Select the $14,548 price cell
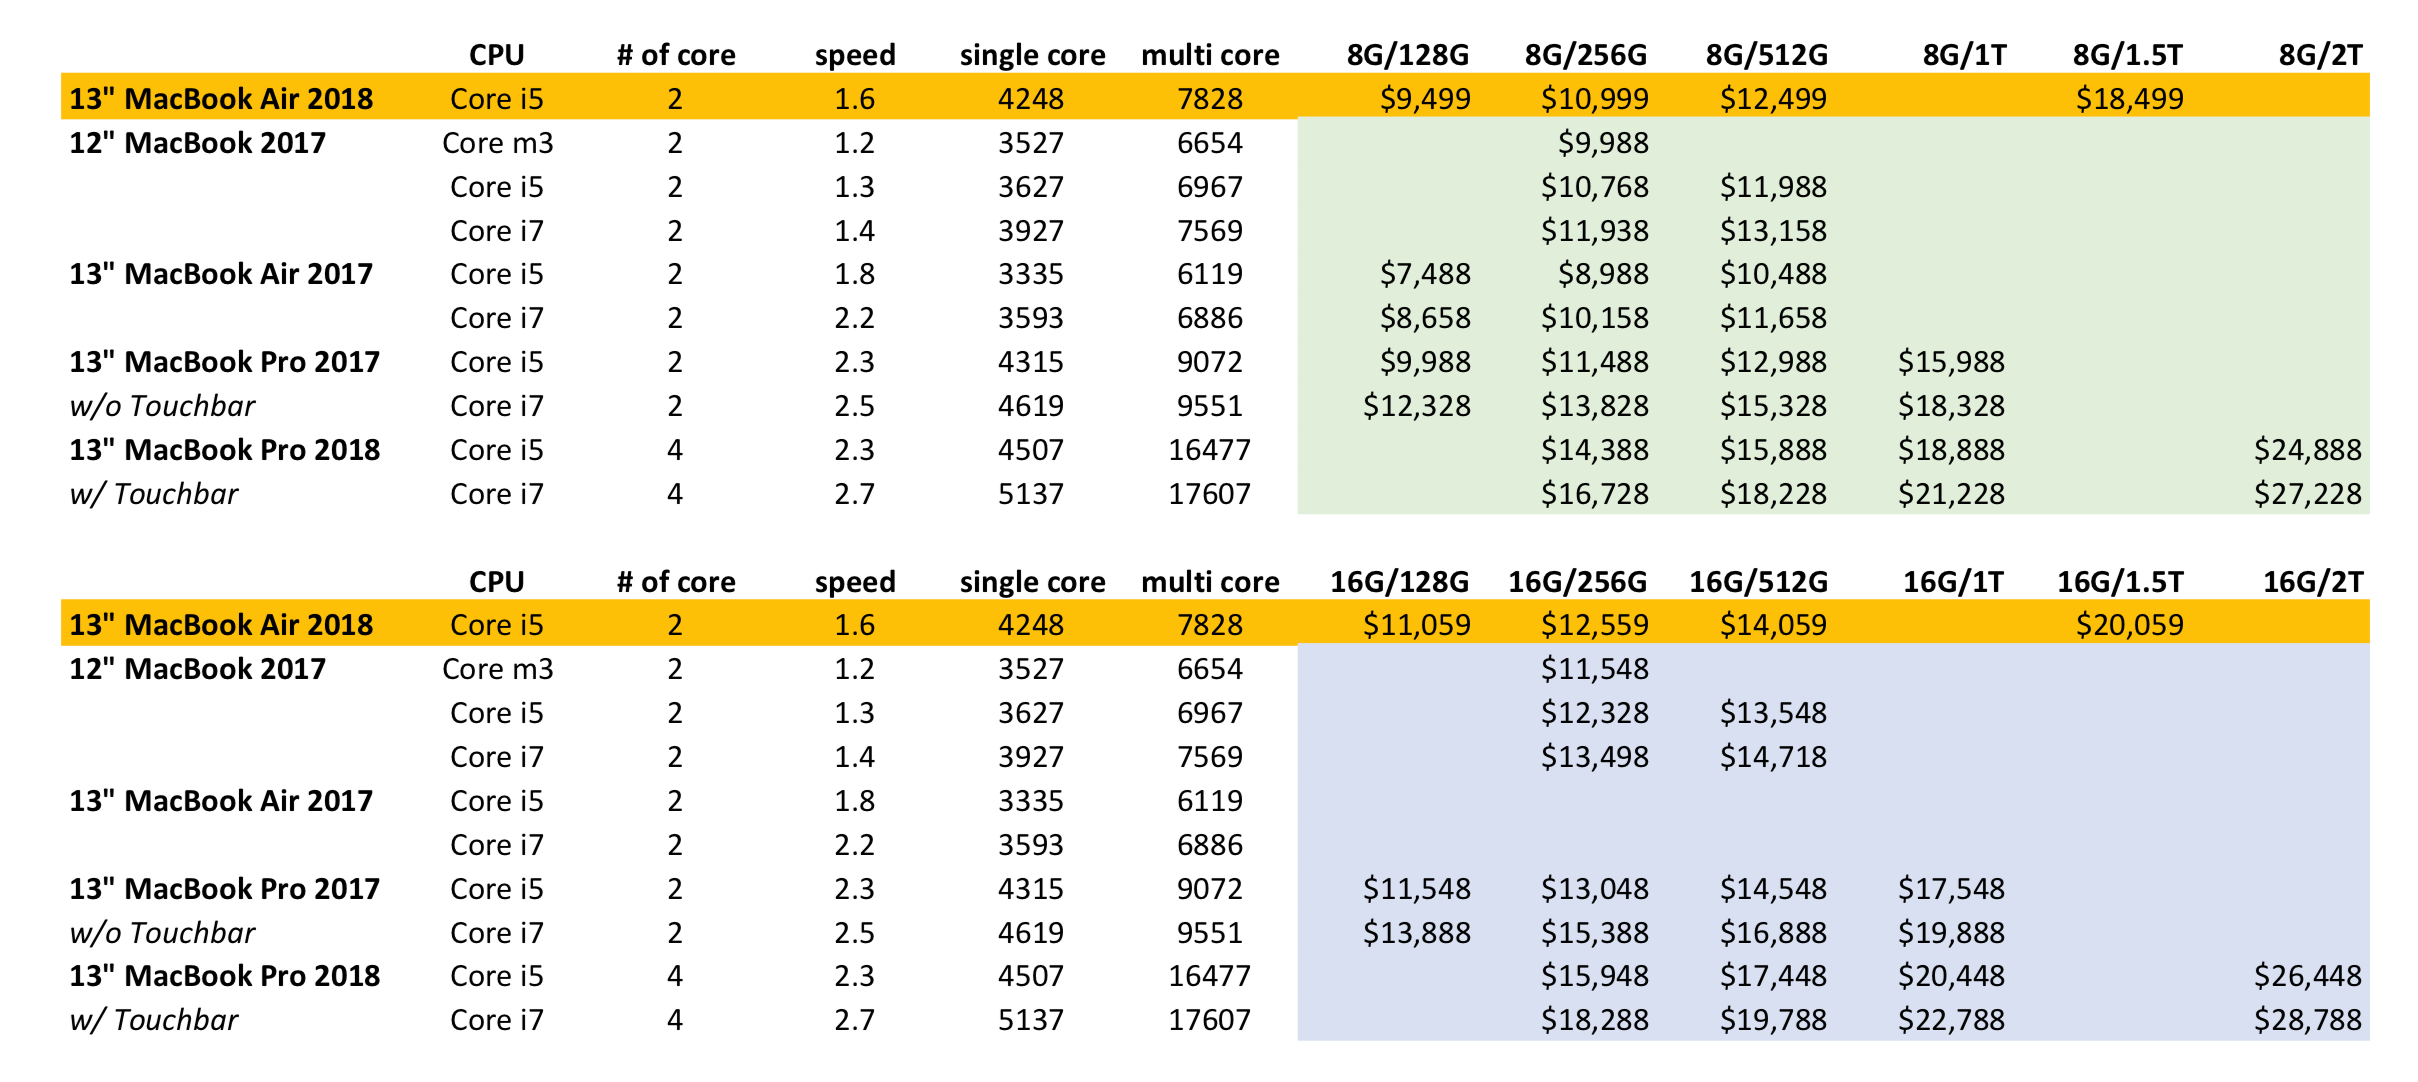Screen dimensions: 2418x1082 tap(1773, 889)
